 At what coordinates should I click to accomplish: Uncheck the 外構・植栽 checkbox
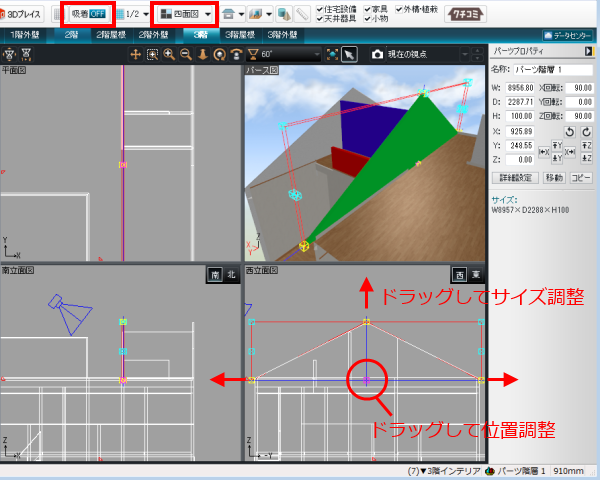400,8
